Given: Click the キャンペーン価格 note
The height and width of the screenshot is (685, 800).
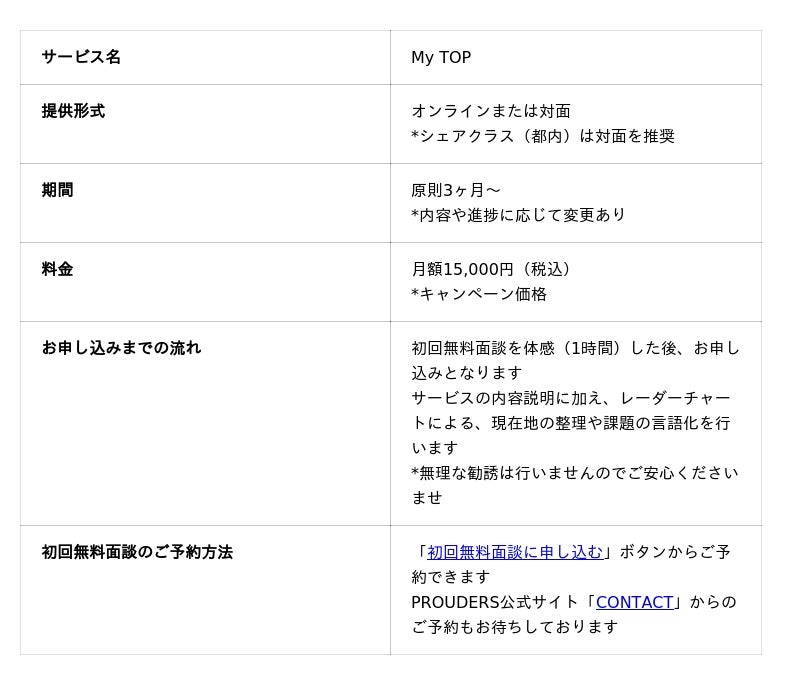Looking at the screenshot, I should click(480, 294).
